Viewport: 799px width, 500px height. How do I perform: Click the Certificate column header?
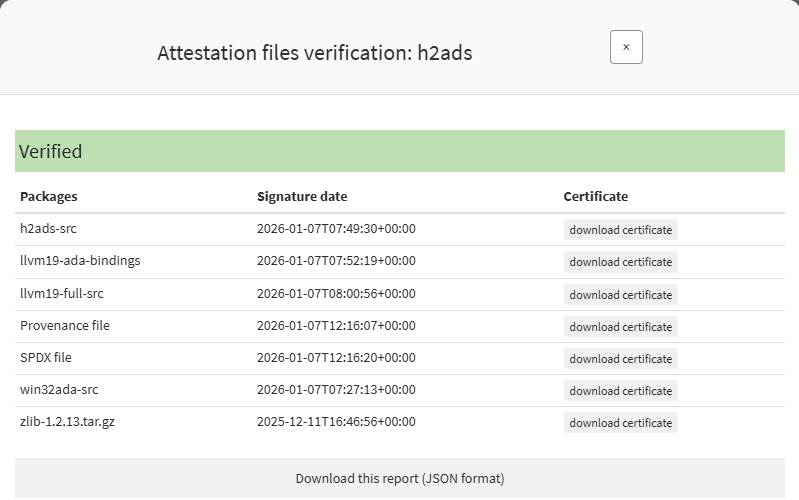click(595, 197)
